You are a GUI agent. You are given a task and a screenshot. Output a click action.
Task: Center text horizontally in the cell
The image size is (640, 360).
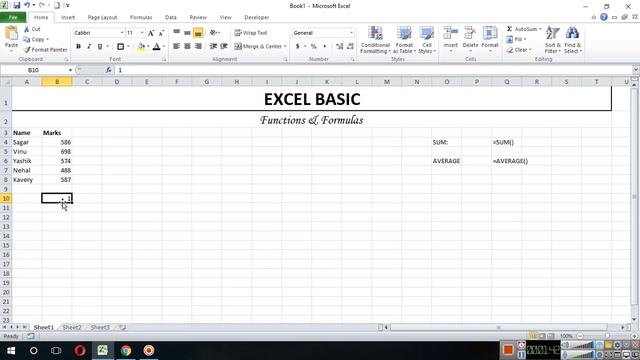(x=187, y=47)
